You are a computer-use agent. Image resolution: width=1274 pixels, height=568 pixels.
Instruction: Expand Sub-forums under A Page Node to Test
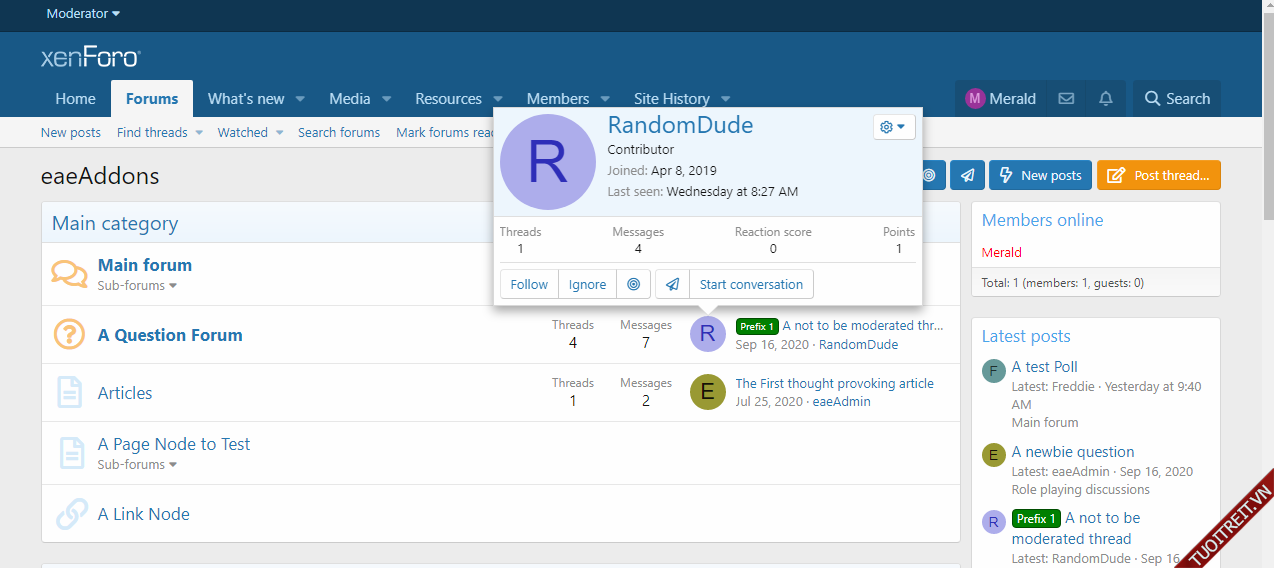pyautogui.click(x=137, y=465)
